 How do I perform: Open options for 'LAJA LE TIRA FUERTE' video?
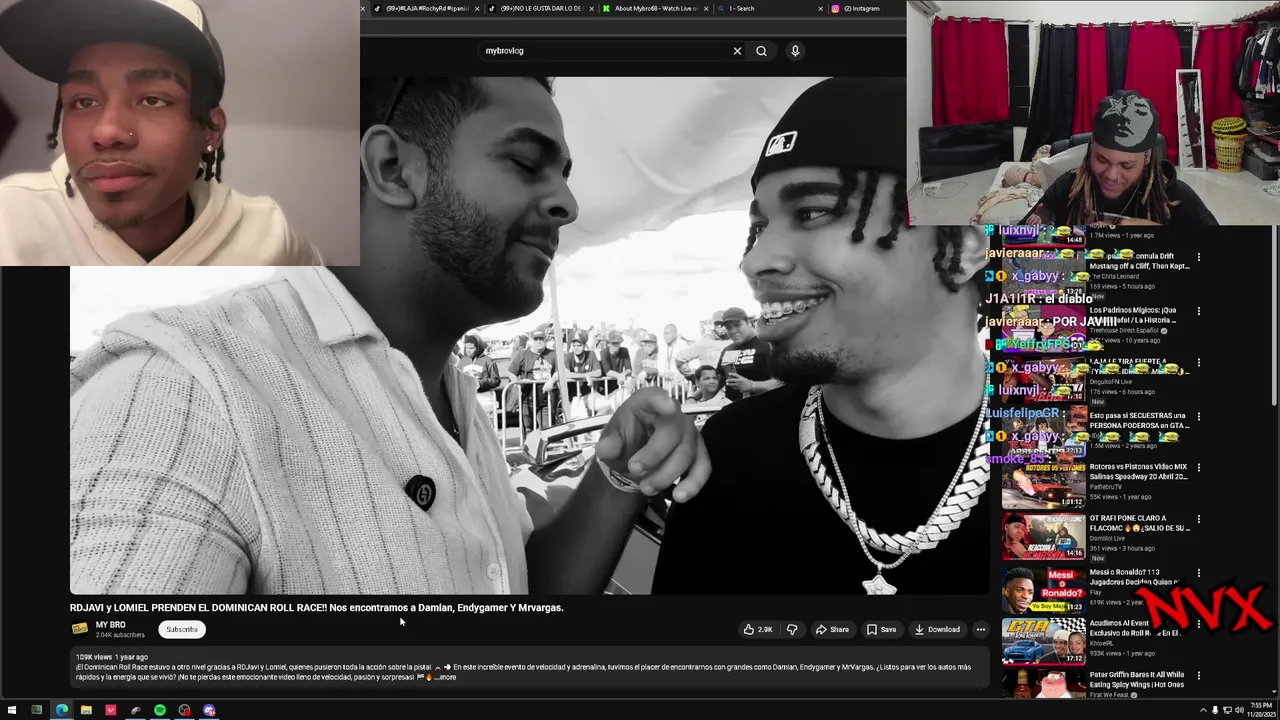pyautogui.click(x=1199, y=364)
